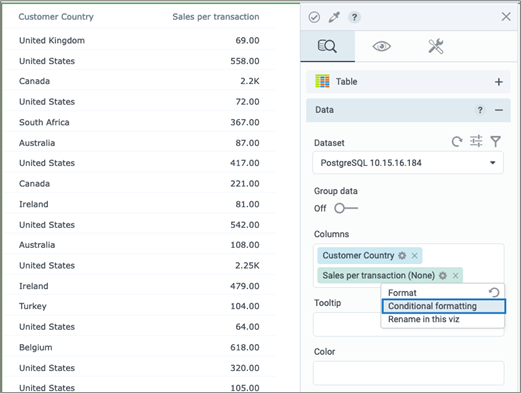Open the wrench tools settings tab
The width and height of the screenshot is (521, 394).
436,46
